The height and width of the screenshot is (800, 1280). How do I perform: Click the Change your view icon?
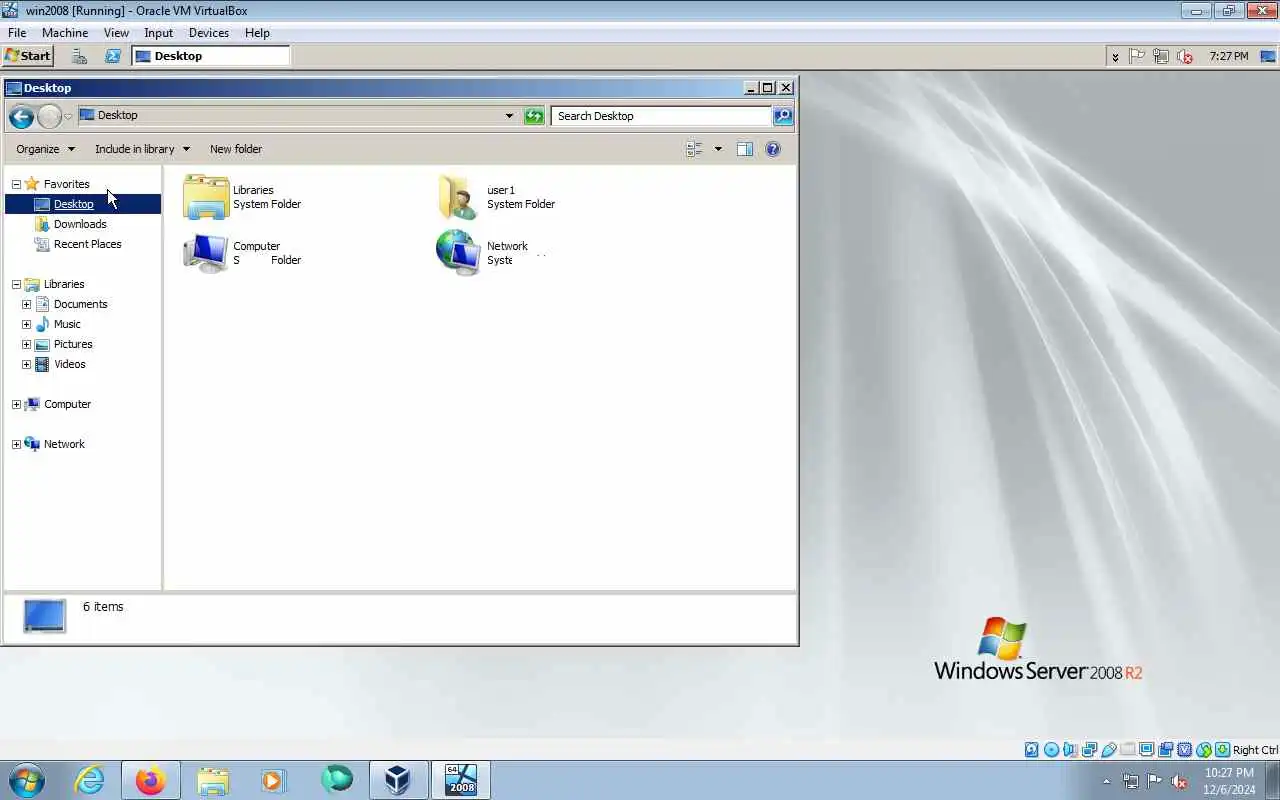point(694,149)
